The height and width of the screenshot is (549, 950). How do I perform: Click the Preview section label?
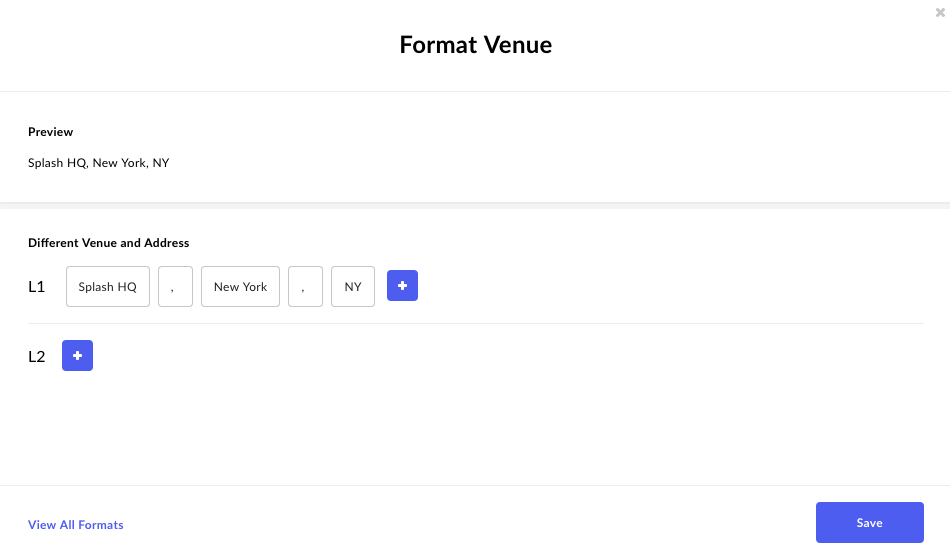tap(50, 132)
